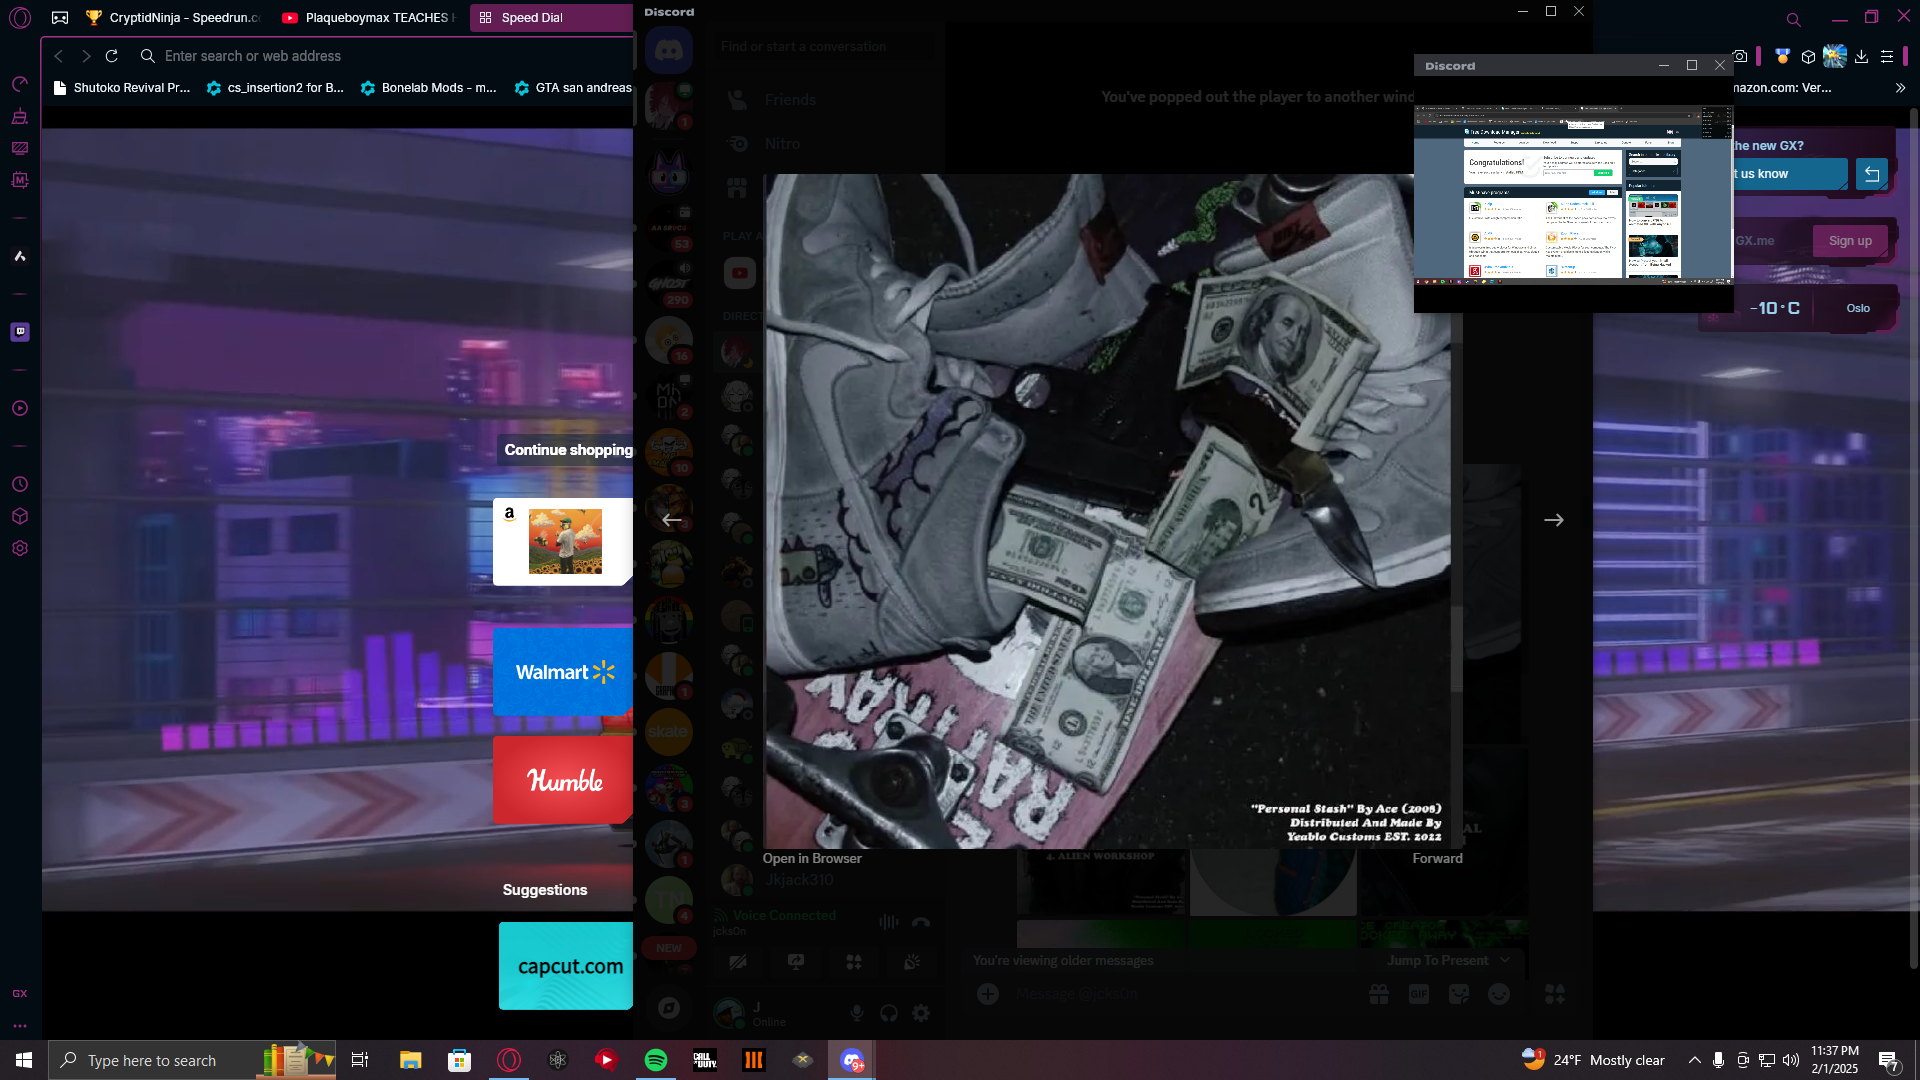Open GX Corner gamepad icon
Viewport: 1920px width, 1080px height.
[x=60, y=17]
